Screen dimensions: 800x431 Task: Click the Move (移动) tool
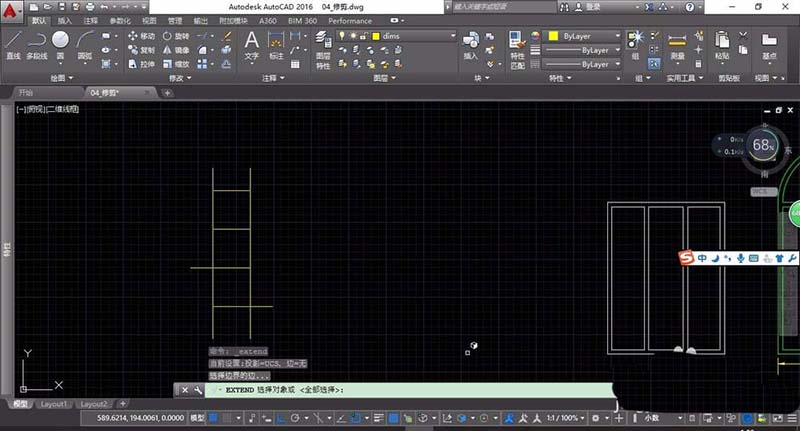141,35
